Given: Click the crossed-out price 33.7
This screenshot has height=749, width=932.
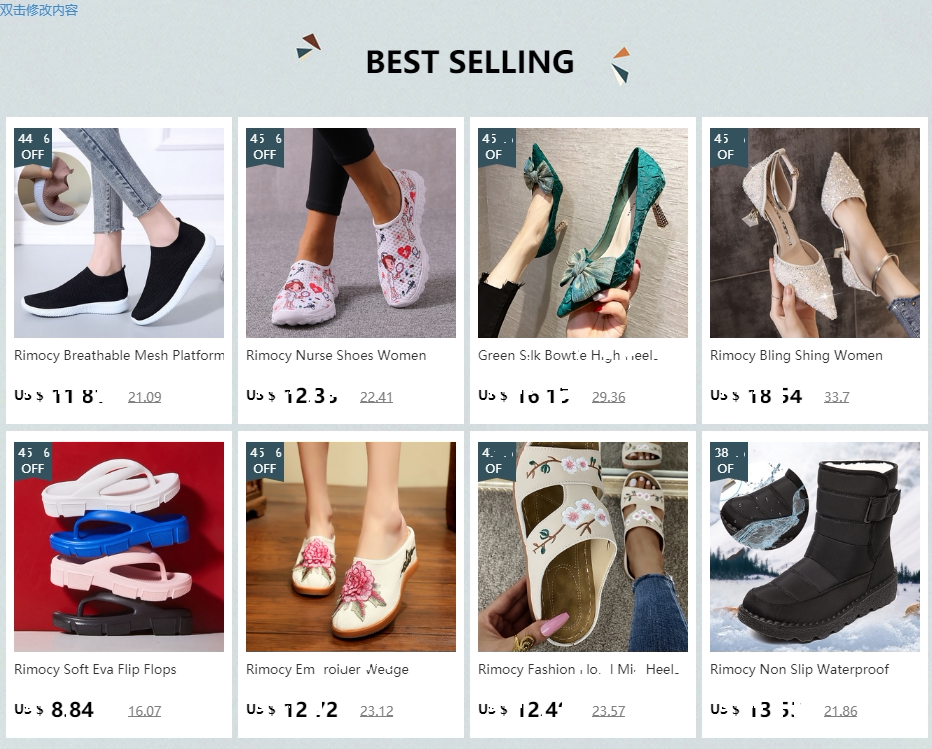Looking at the screenshot, I should tap(836, 397).
